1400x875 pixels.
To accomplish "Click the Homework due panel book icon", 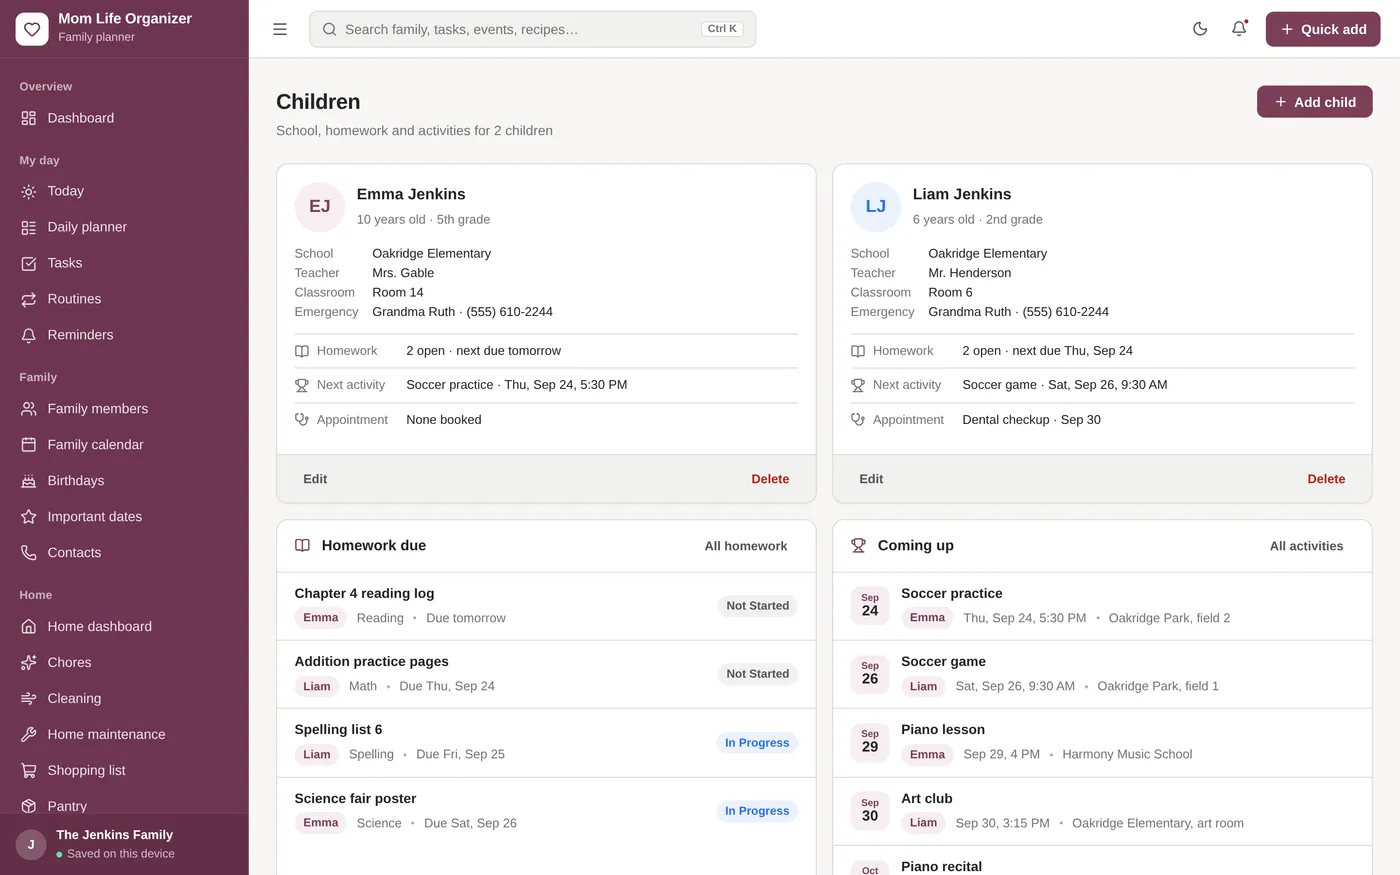I will pos(303,546).
